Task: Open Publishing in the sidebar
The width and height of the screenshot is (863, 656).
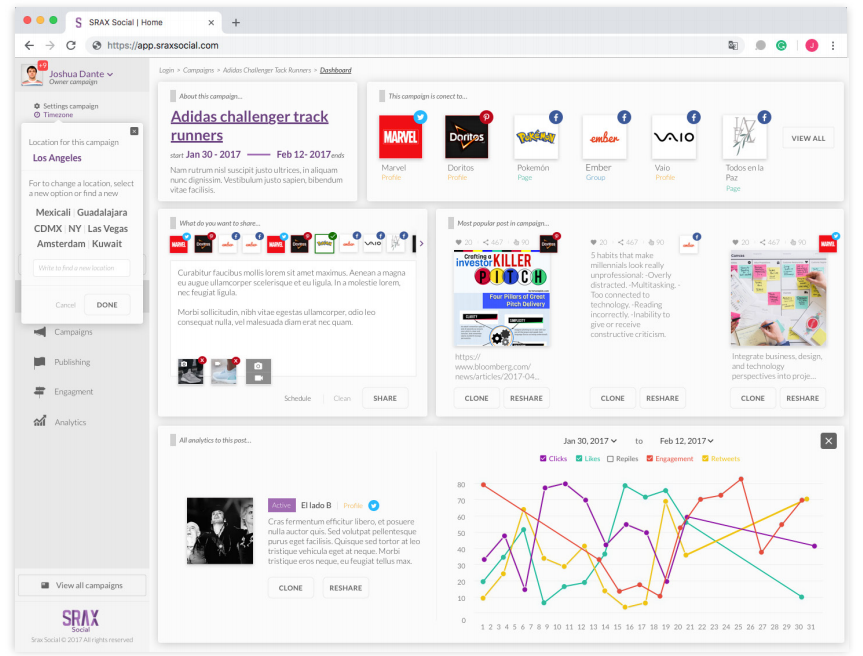Action: (x=62, y=362)
